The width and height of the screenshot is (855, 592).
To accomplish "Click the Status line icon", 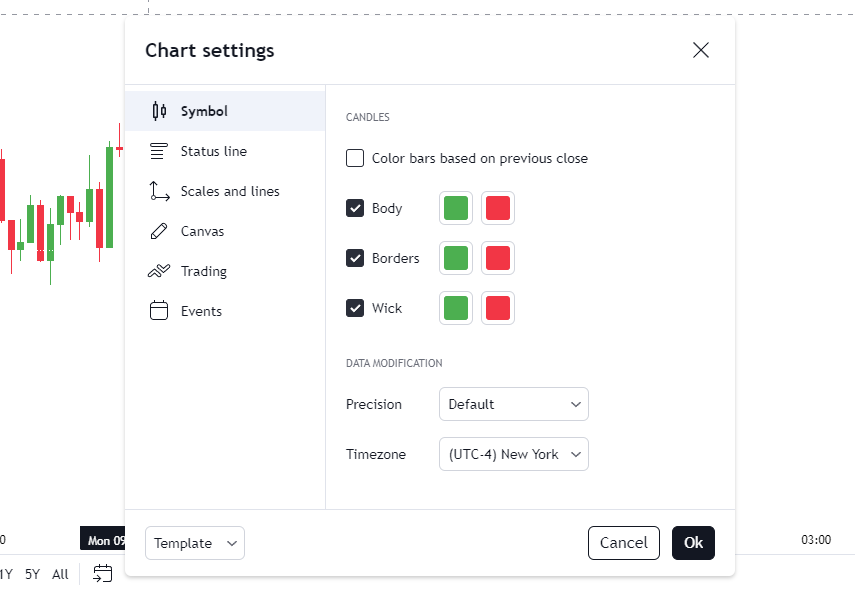I will tap(159, 151).
